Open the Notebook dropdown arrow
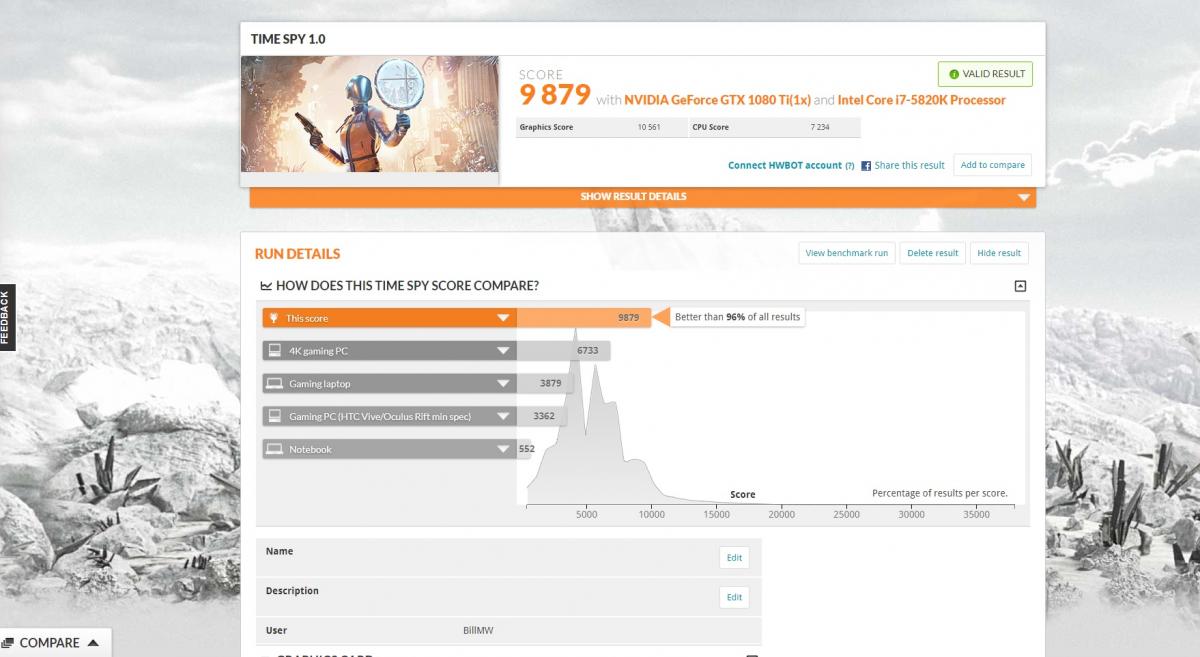 pyautogui.click(x=503, y=449)
